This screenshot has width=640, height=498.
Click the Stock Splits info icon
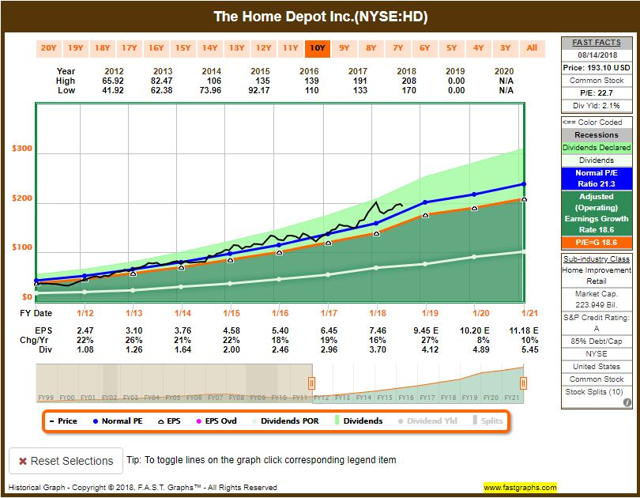tap(627, 402)
